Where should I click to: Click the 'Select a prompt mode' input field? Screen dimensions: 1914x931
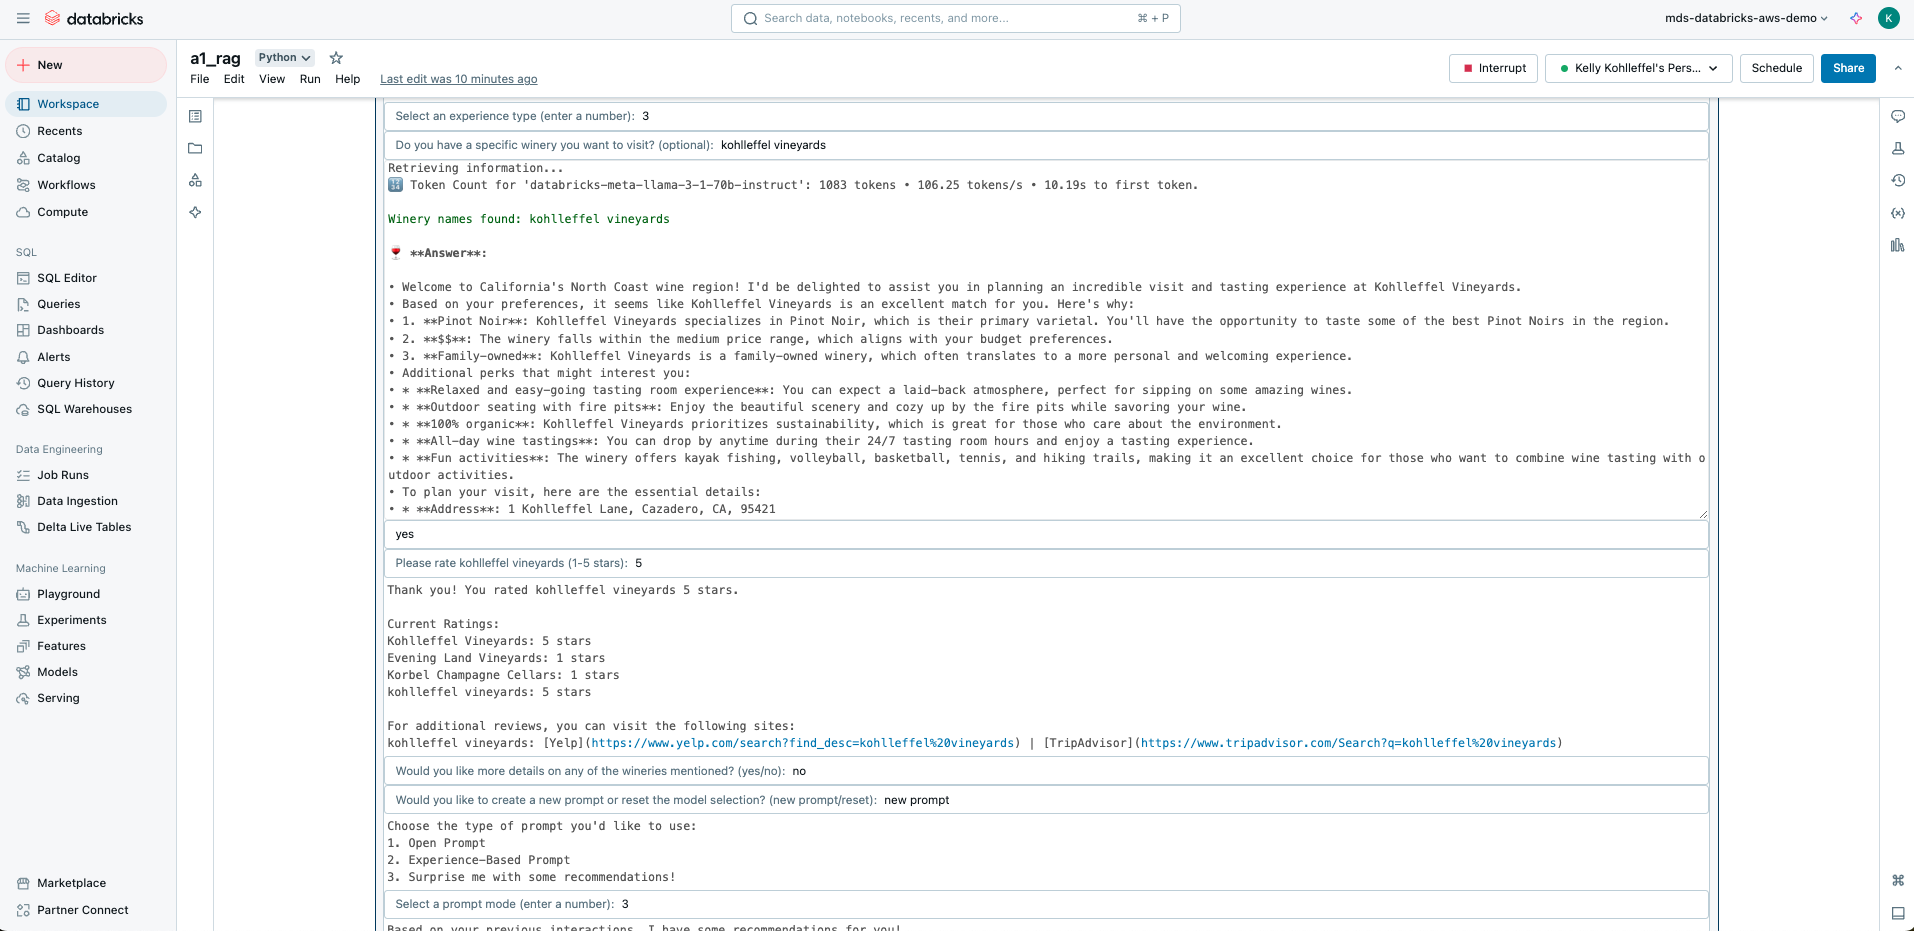pyautogui.click(x=1046, y=904)
